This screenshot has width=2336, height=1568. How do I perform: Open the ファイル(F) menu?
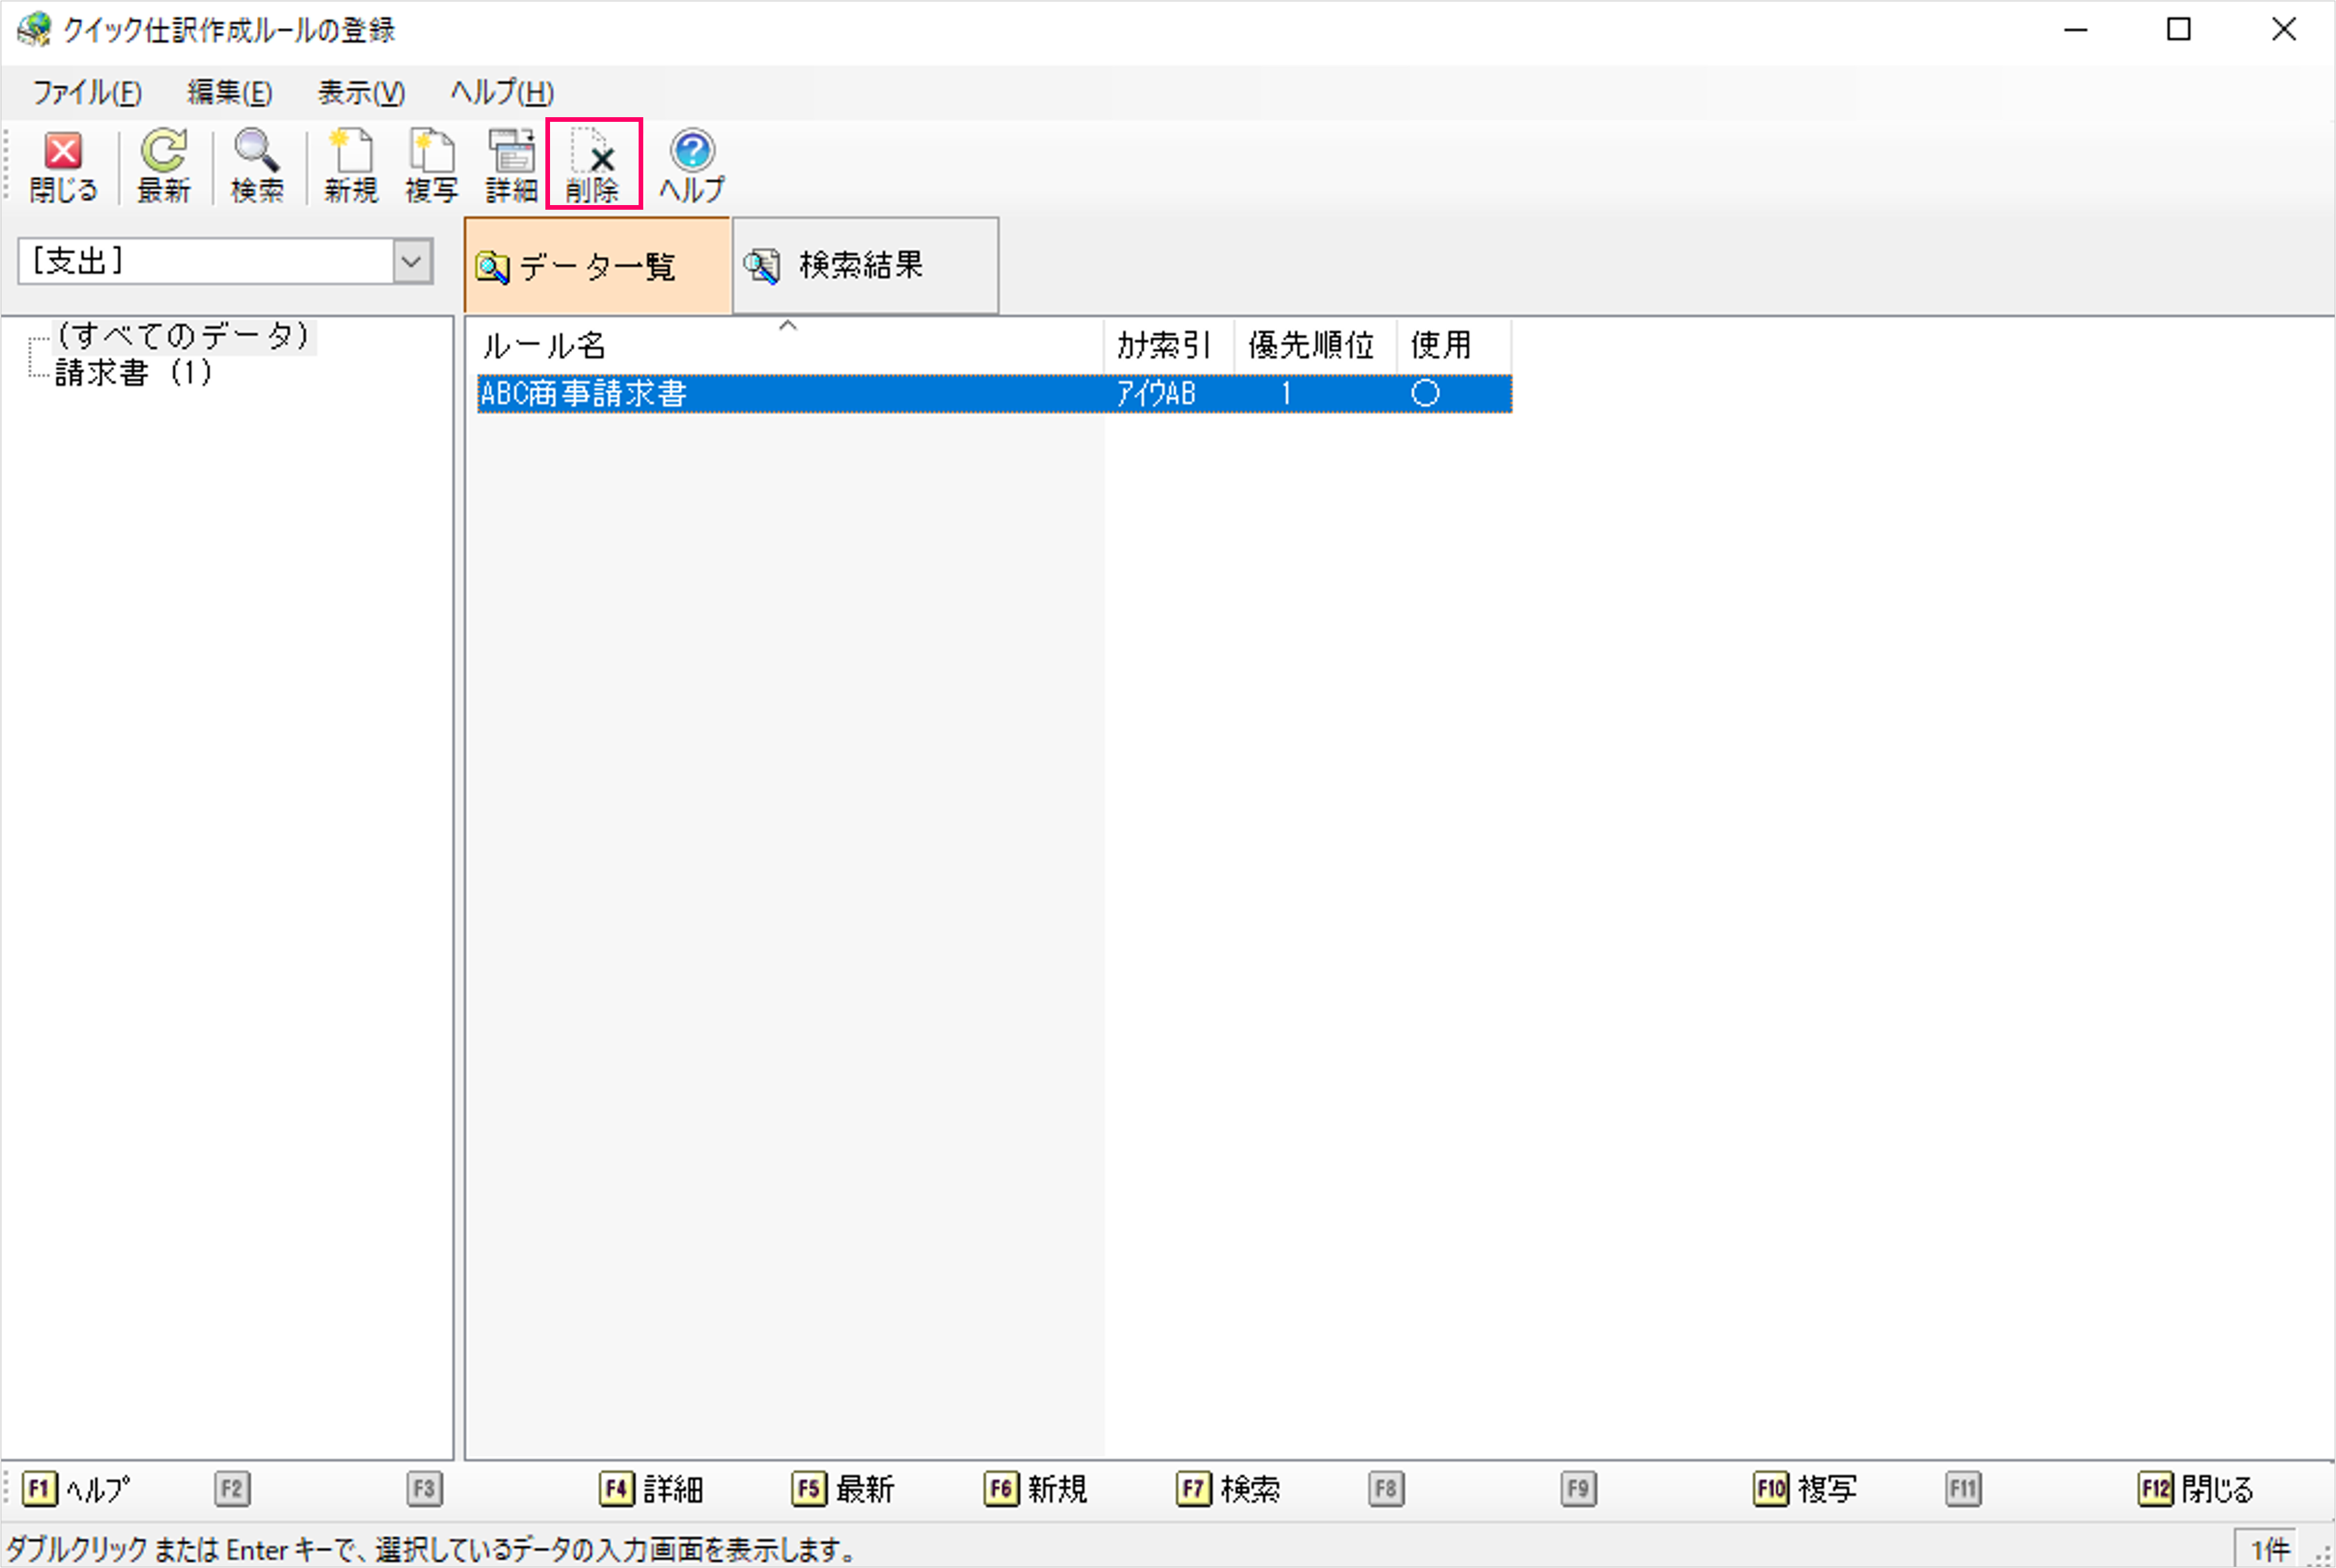point(87,93)
